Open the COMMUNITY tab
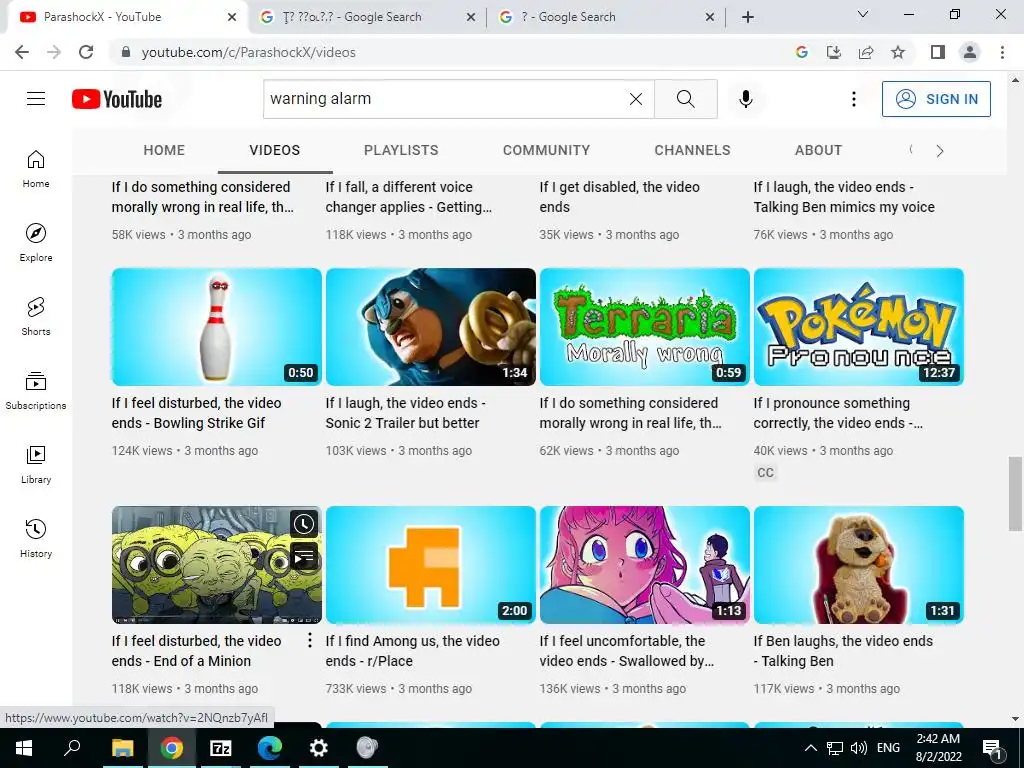 click(x=546, y=150)
